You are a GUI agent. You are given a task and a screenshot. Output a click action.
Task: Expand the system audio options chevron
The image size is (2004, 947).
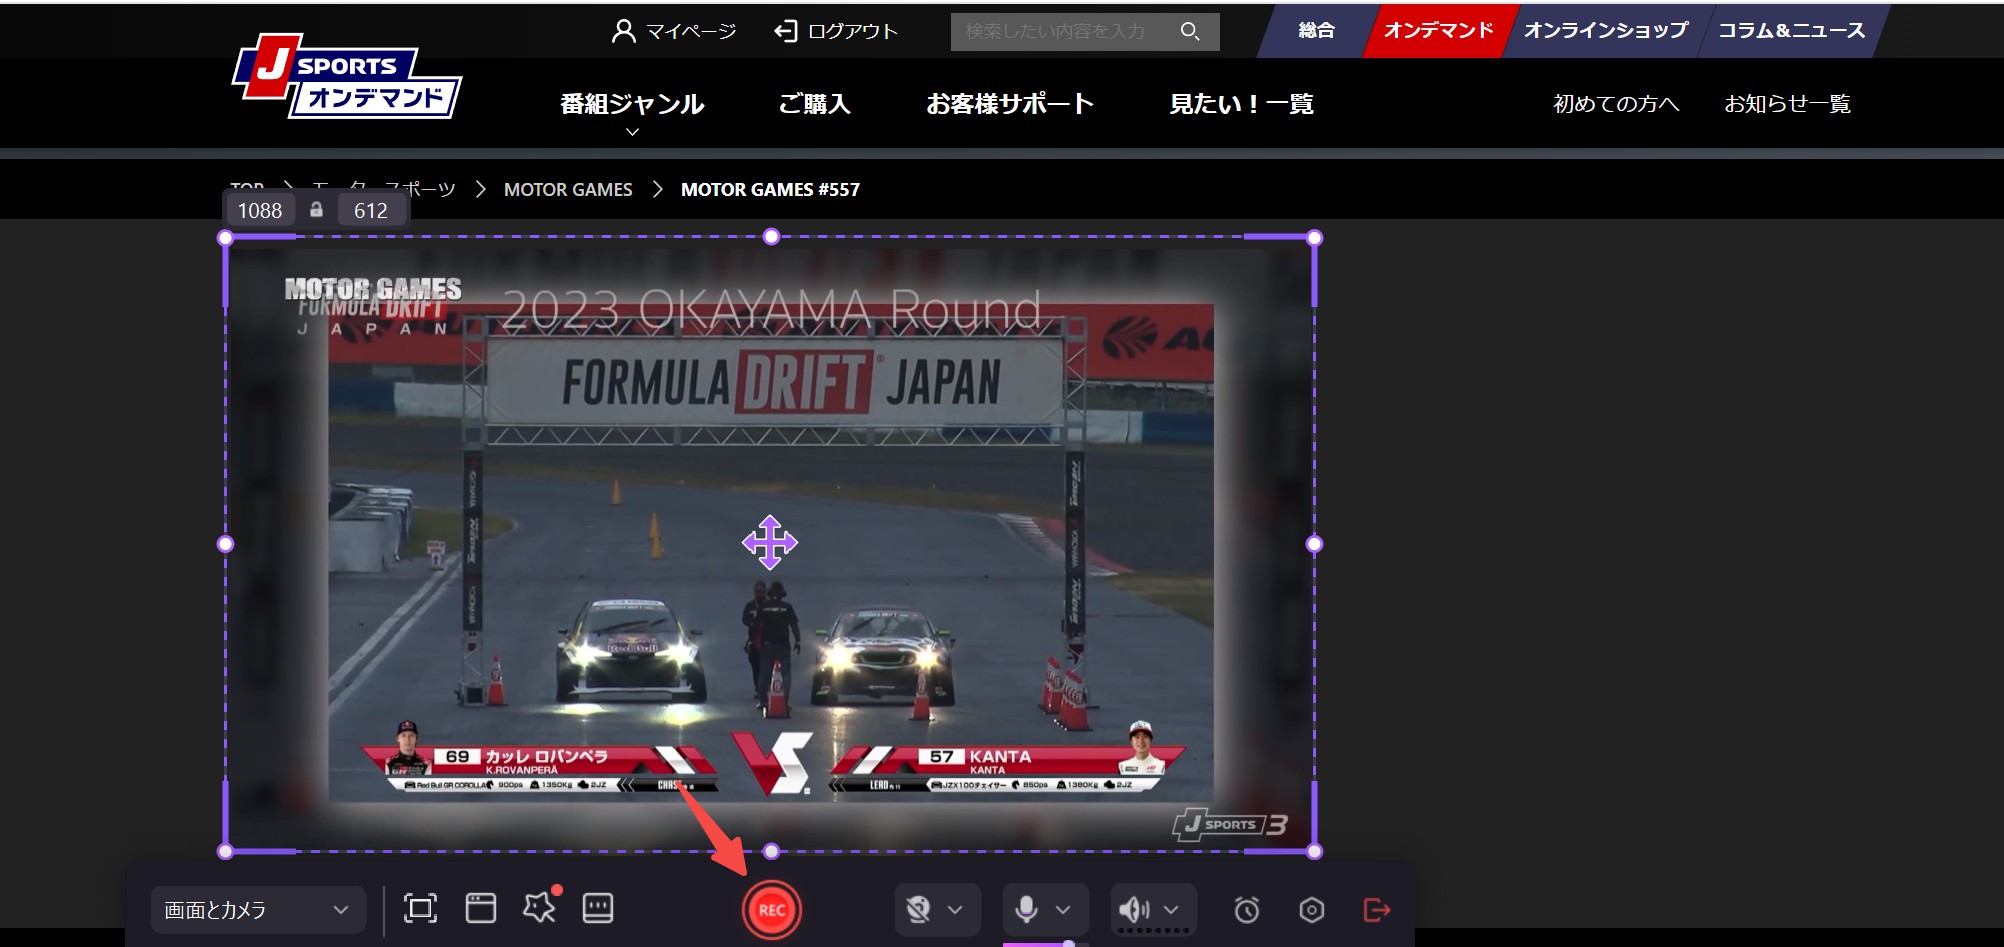point(1171,910)
